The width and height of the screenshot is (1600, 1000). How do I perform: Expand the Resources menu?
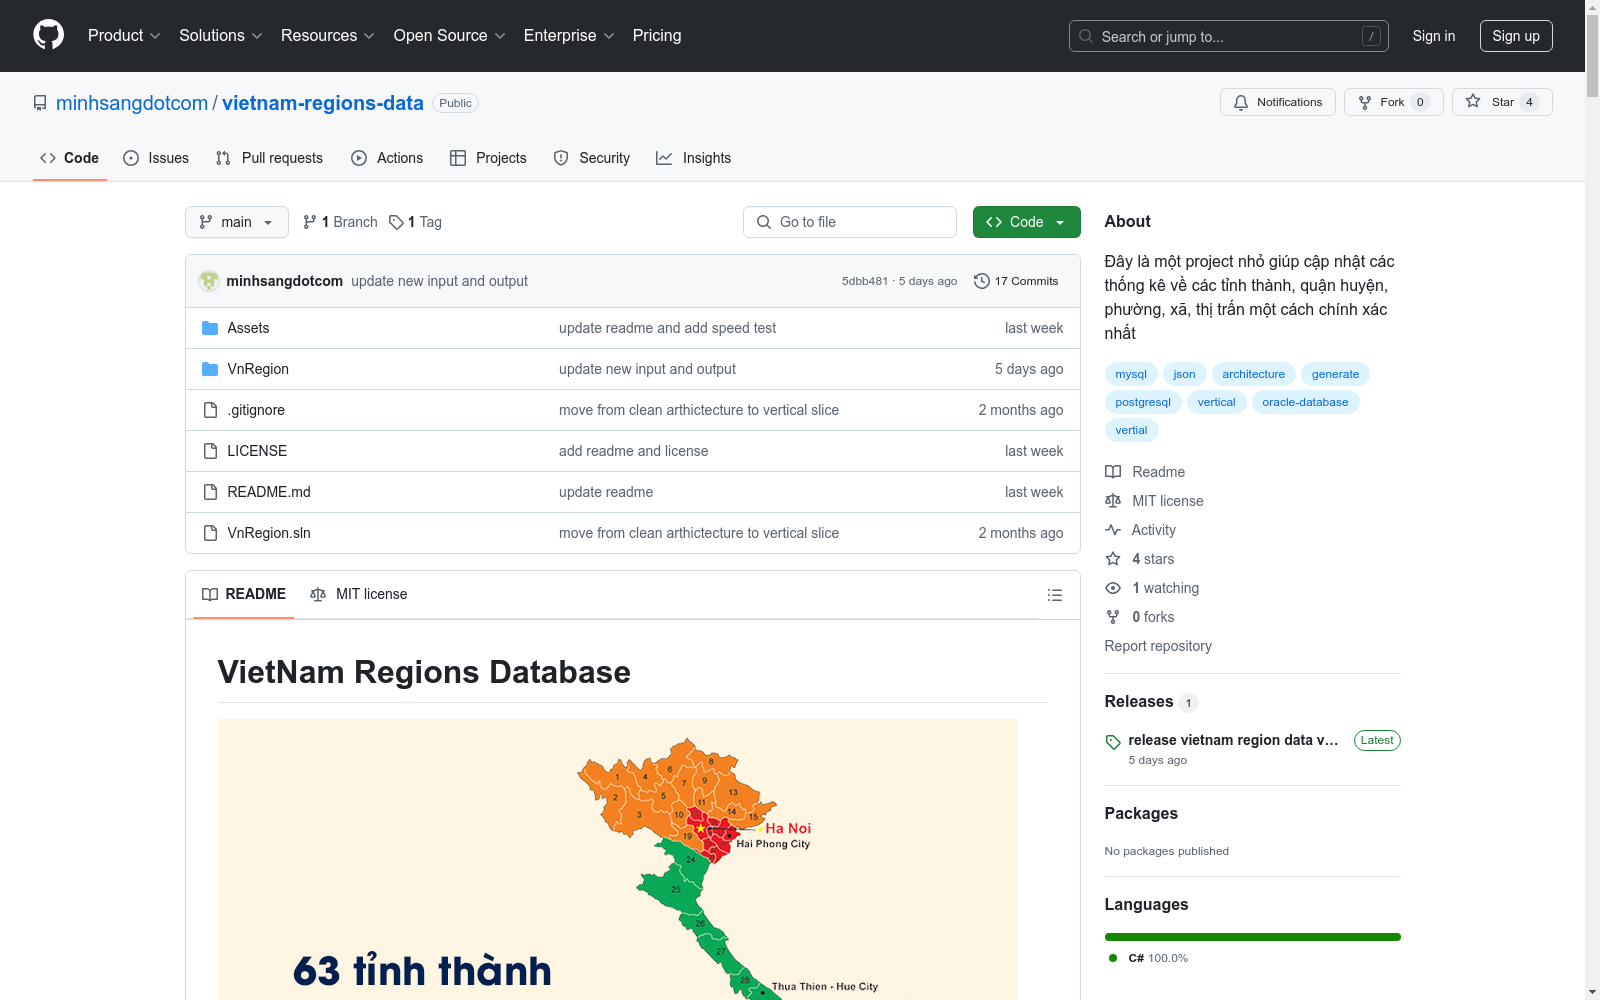click(328, 35)
